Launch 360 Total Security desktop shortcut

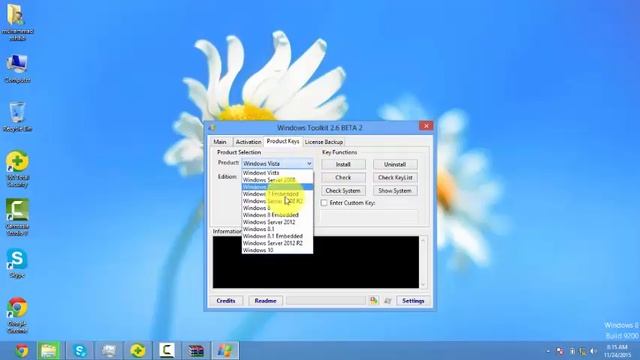(x=17, y=169)
